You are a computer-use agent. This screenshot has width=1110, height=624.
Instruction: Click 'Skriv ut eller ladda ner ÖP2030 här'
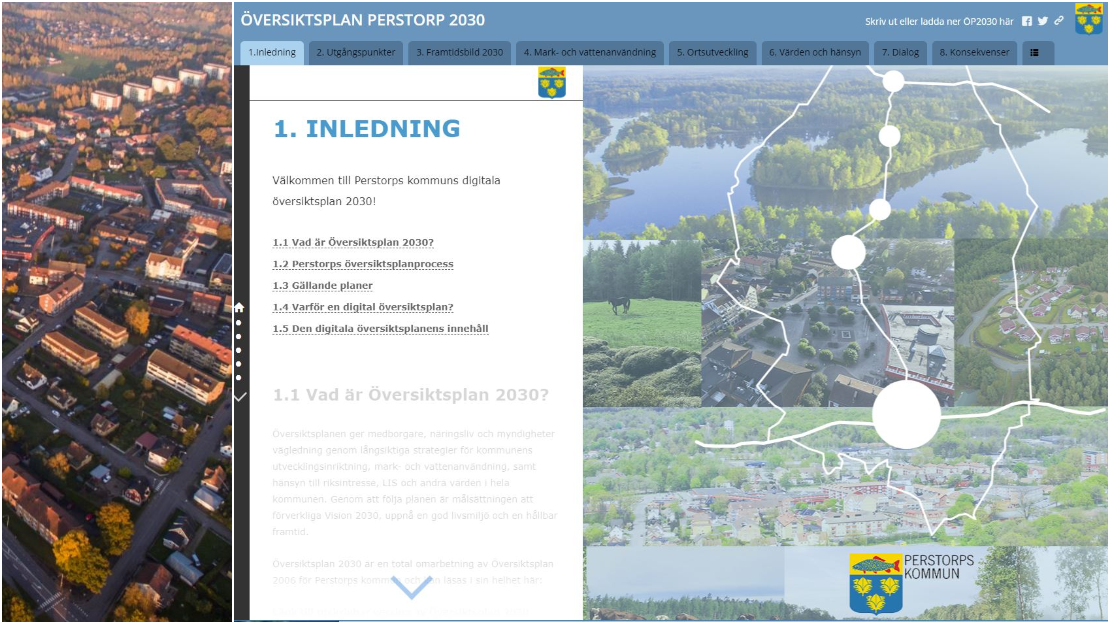click(939, 22)
